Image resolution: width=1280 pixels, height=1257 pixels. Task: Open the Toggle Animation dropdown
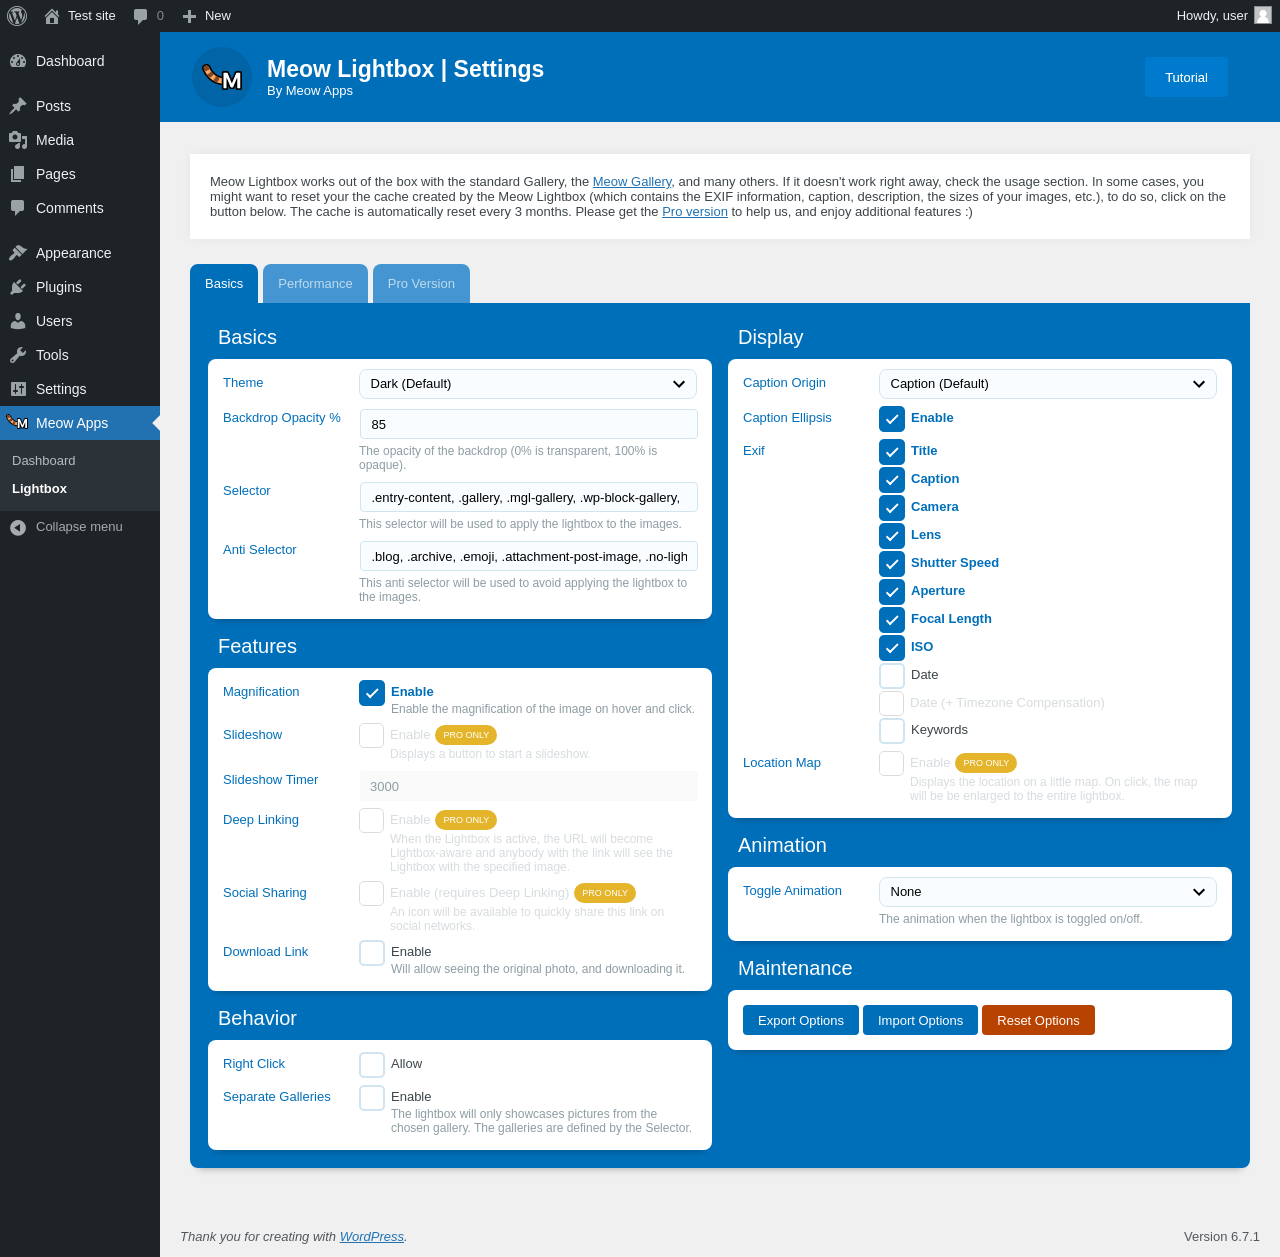coord(1047,892)
